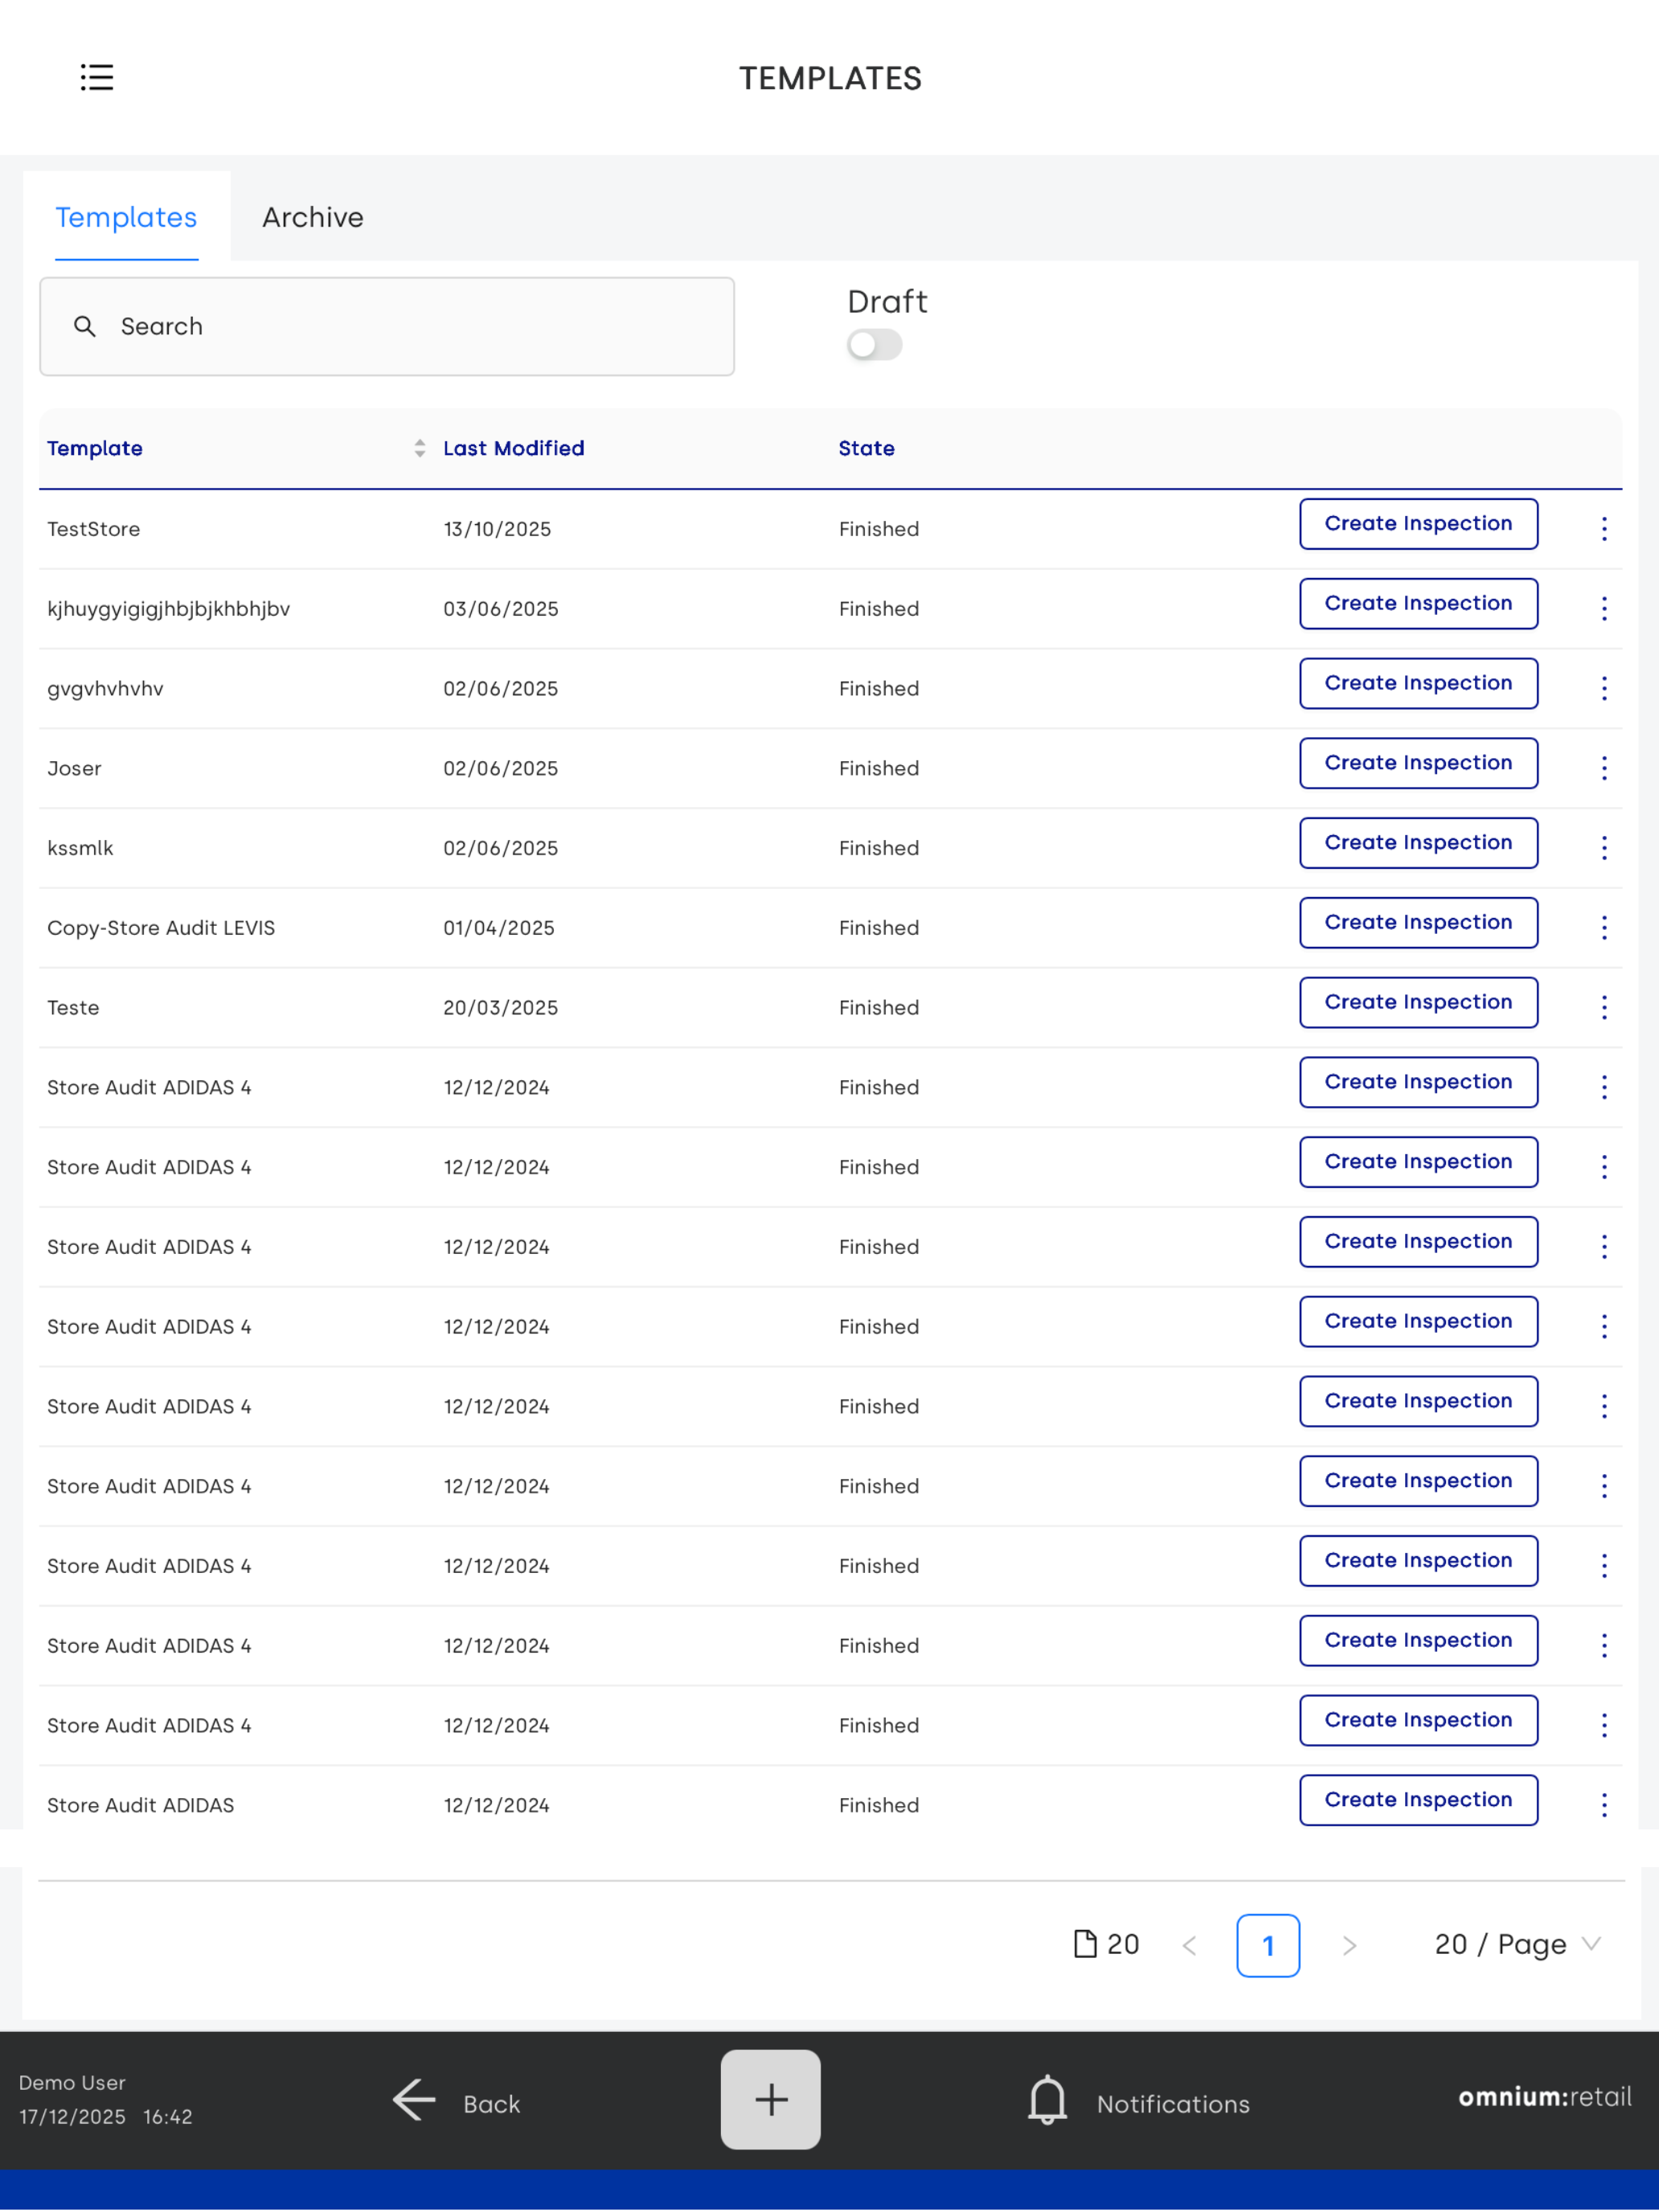Select the kssmlk template name
This screenshot has width=1659, height=2212.
pos(80,848)
